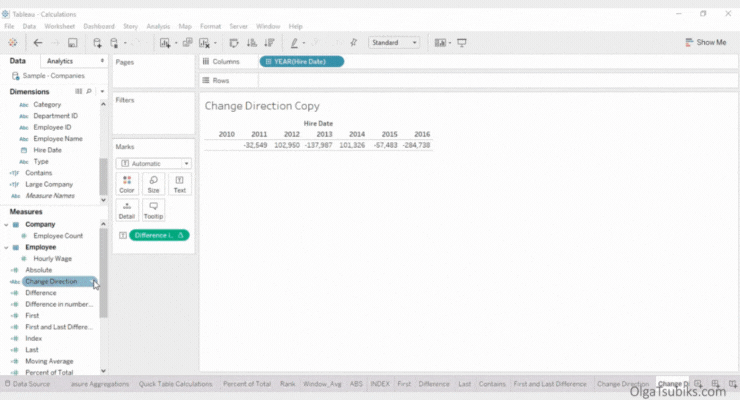Open the Format menu

(210, 26)
